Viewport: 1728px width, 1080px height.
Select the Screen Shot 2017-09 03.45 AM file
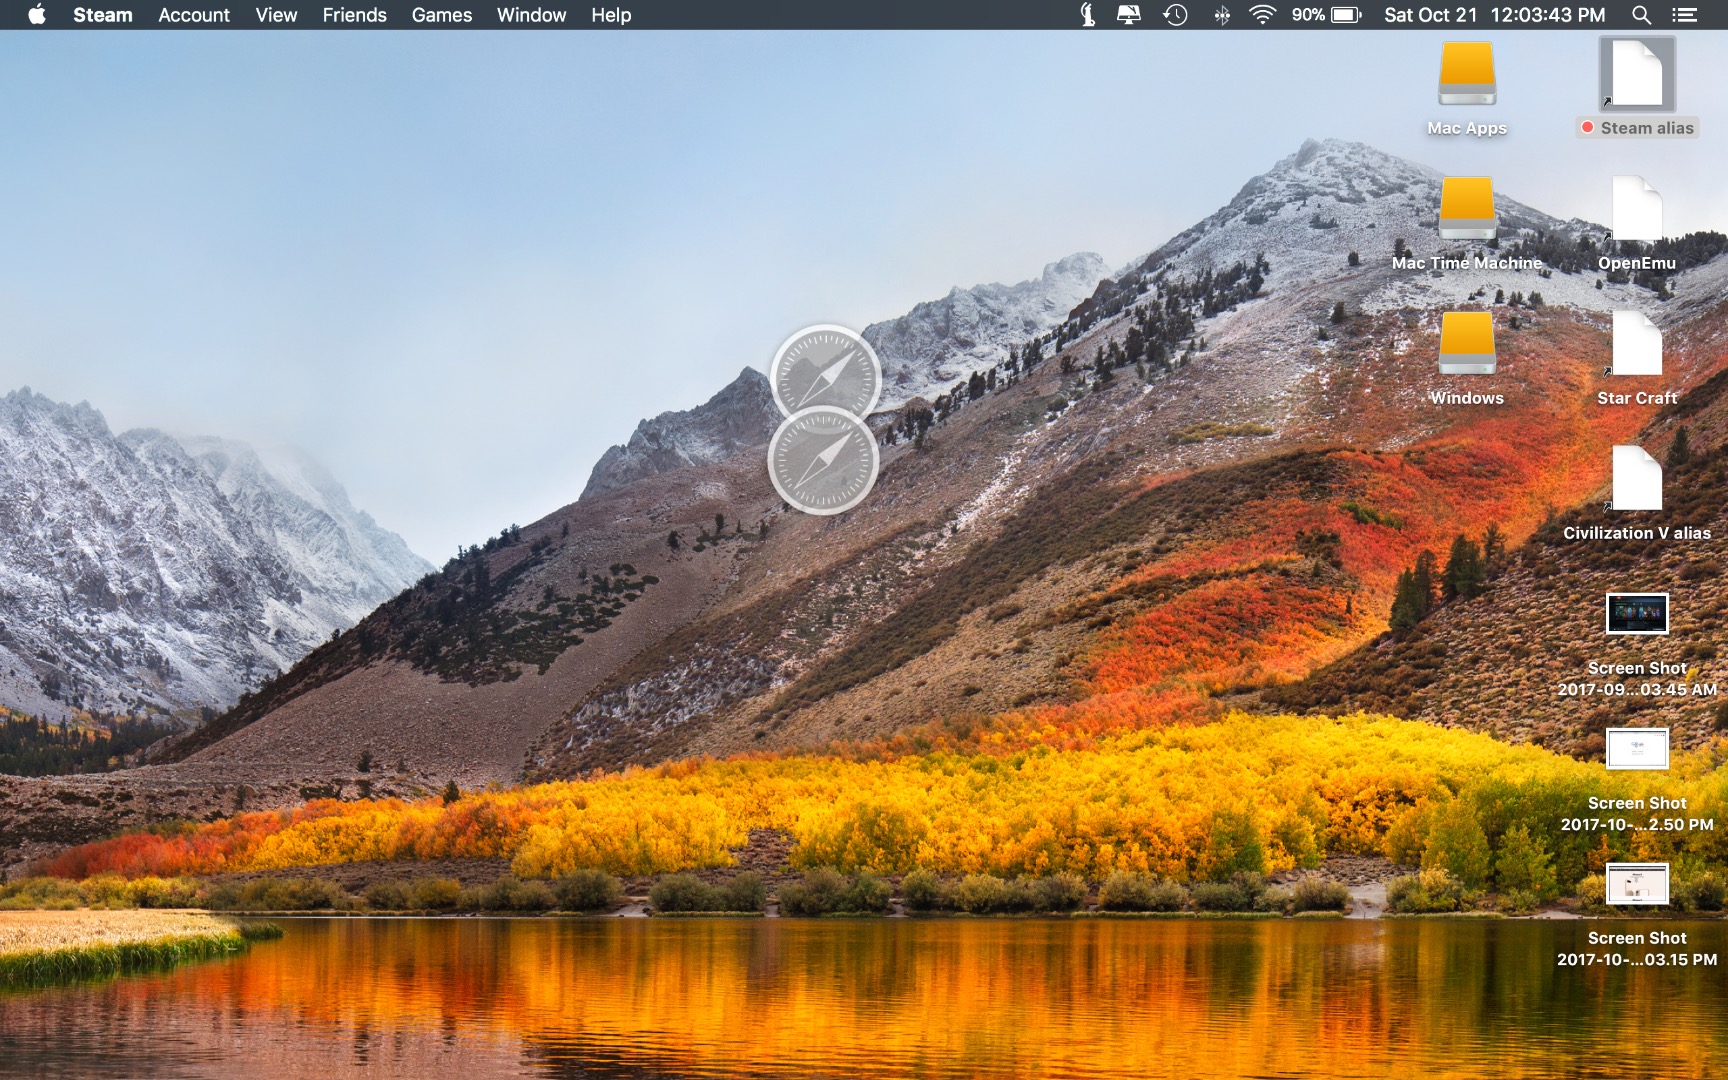[x=1637, y=614]
